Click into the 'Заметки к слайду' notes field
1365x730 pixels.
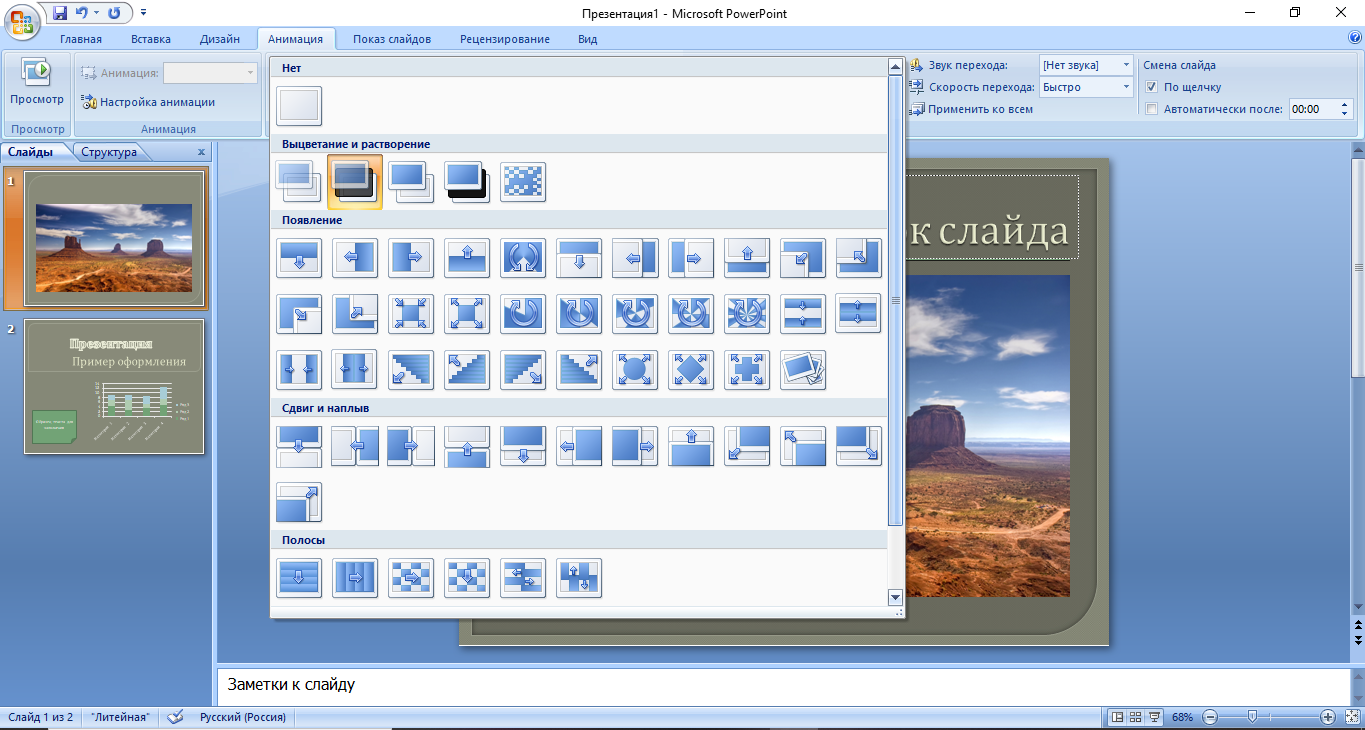click(x=783, y=685)
